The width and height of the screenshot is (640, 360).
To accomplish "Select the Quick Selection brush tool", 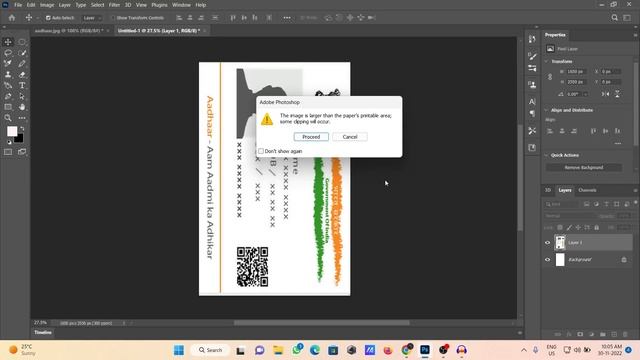I will pyautogui.click(x=22, y=53).
